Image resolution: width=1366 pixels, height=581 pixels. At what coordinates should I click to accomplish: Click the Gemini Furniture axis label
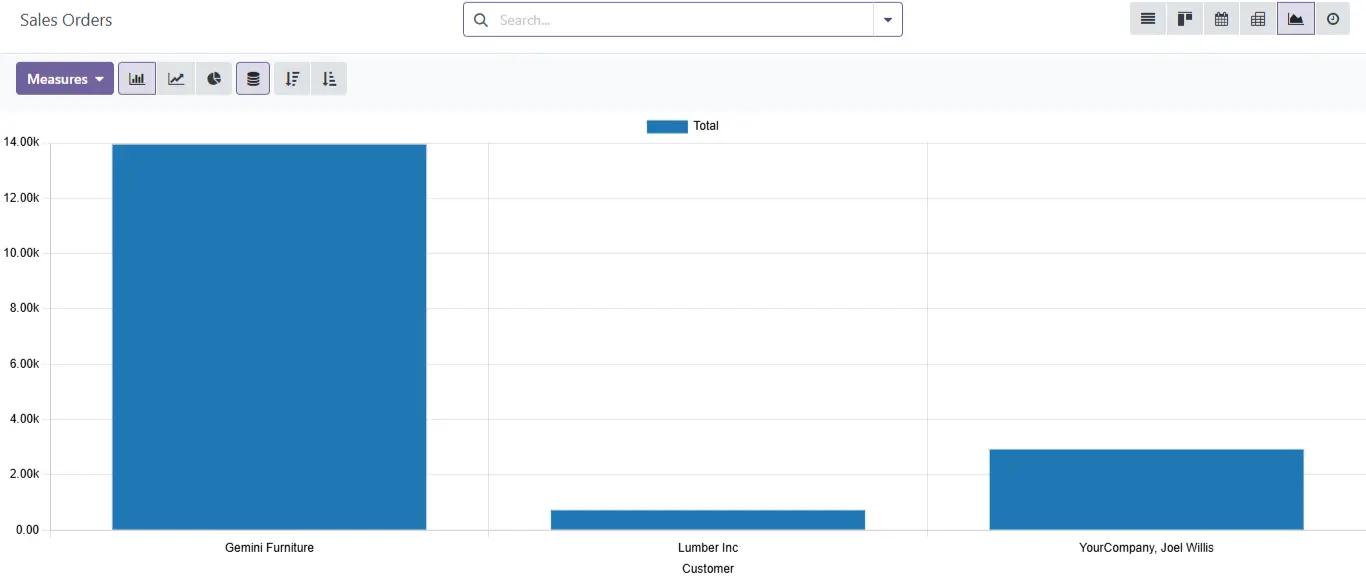pos(269,548)
